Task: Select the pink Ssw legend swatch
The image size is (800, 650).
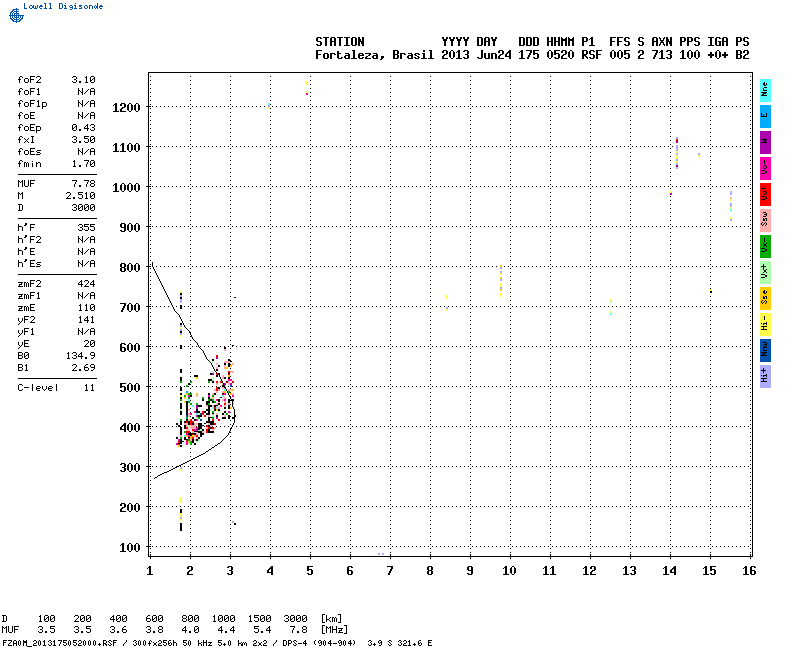Action: click(765, 220)
